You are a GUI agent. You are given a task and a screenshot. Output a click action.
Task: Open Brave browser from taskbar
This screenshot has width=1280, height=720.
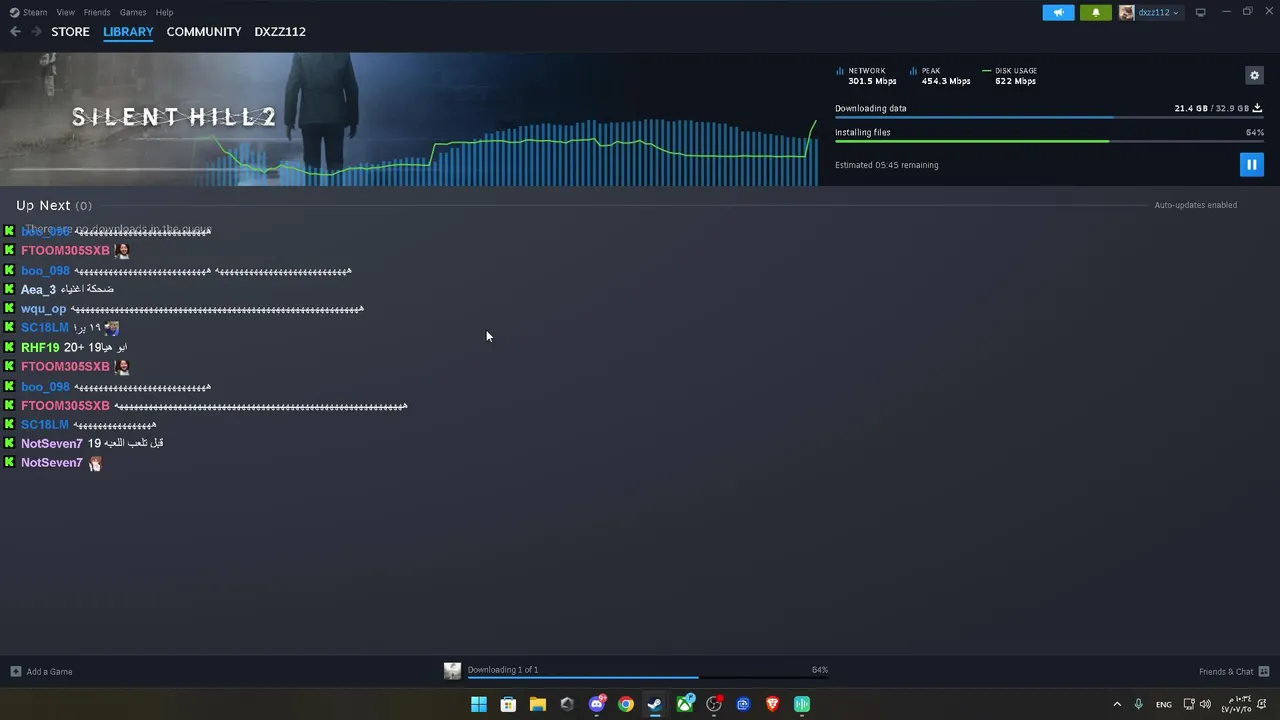[x=772, y=704]
